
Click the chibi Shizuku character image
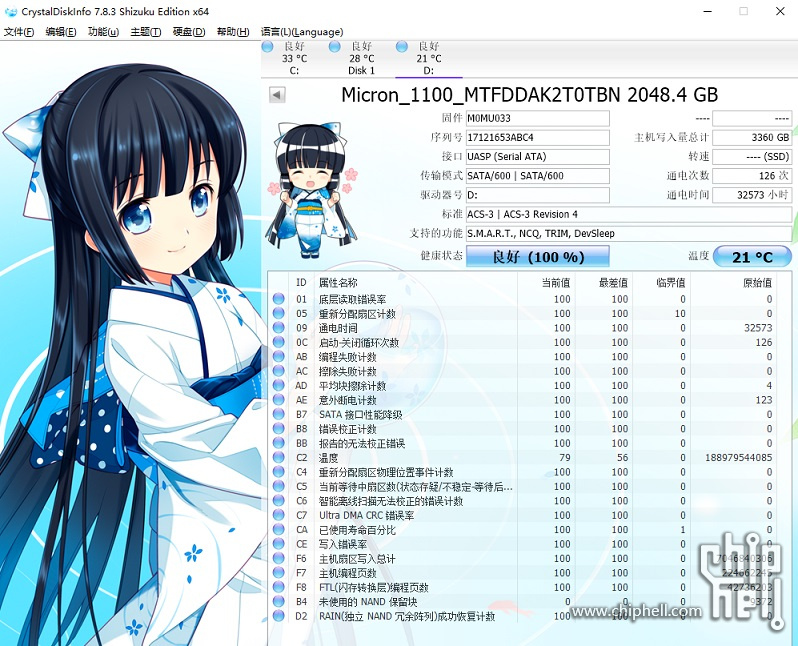pyautogui.click(x=311, y=189)
